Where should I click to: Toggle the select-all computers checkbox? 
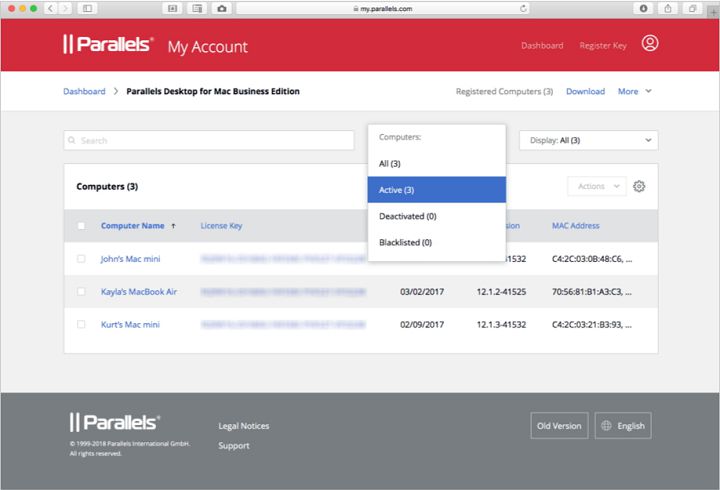click(81, 226)
